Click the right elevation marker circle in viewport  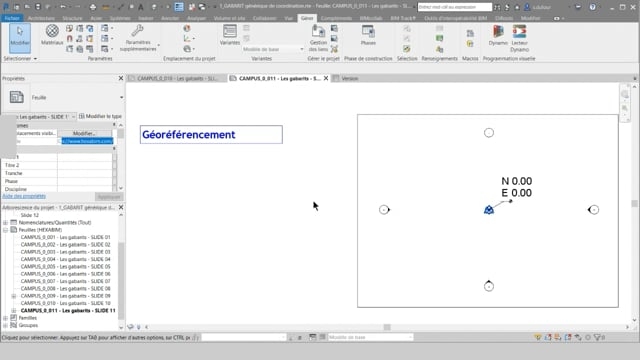(x=593, y=210)
